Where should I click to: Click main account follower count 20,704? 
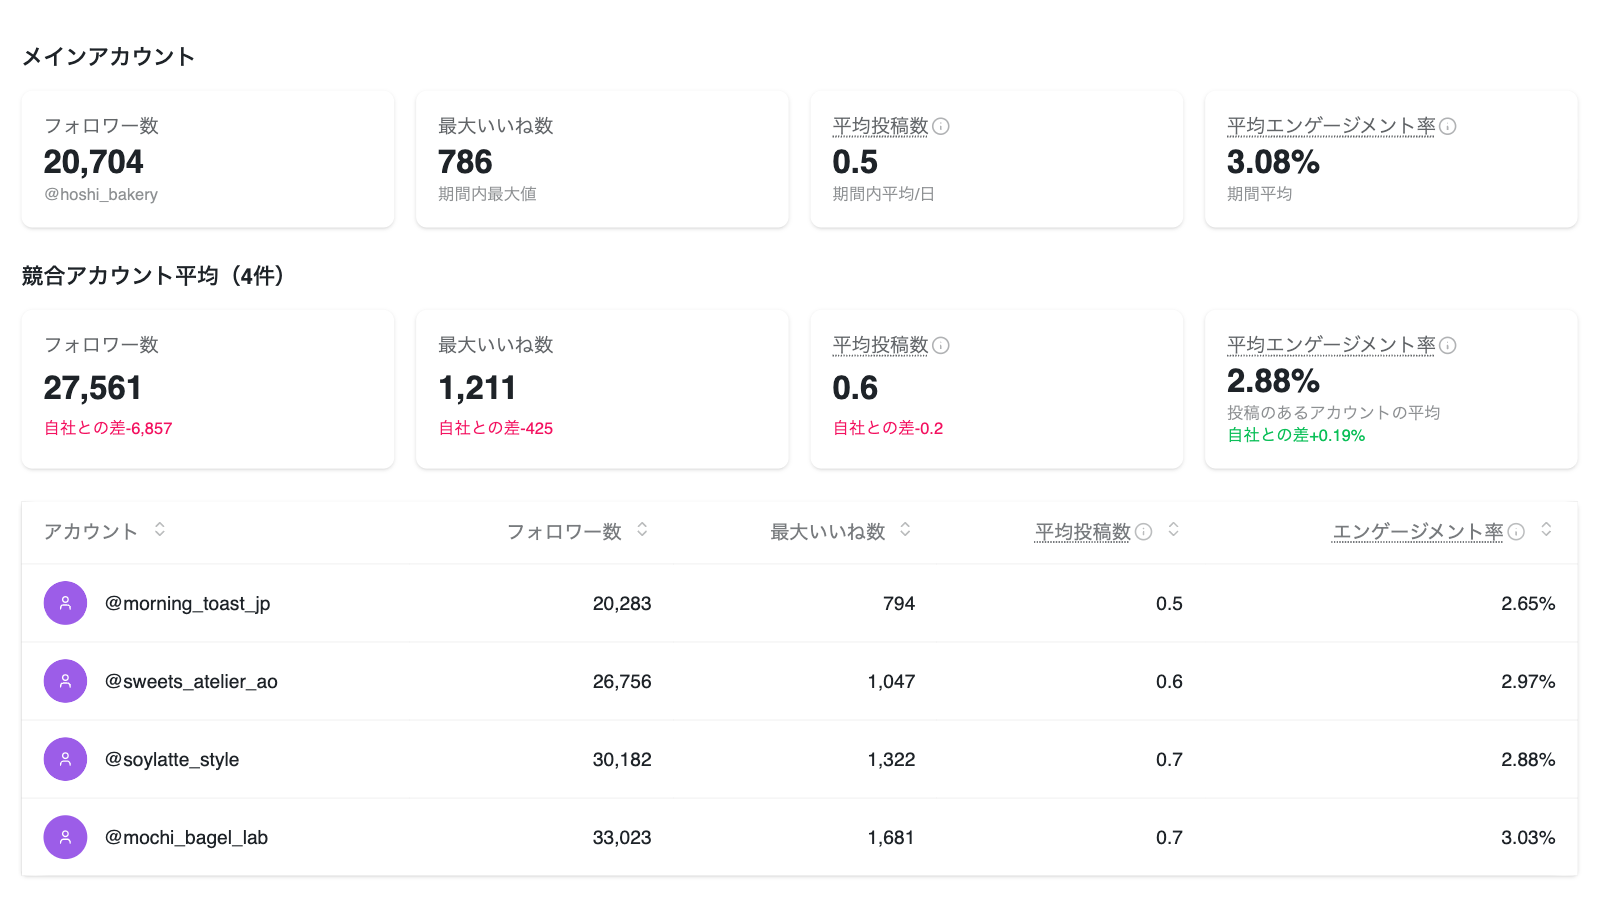tap(94, 162)
